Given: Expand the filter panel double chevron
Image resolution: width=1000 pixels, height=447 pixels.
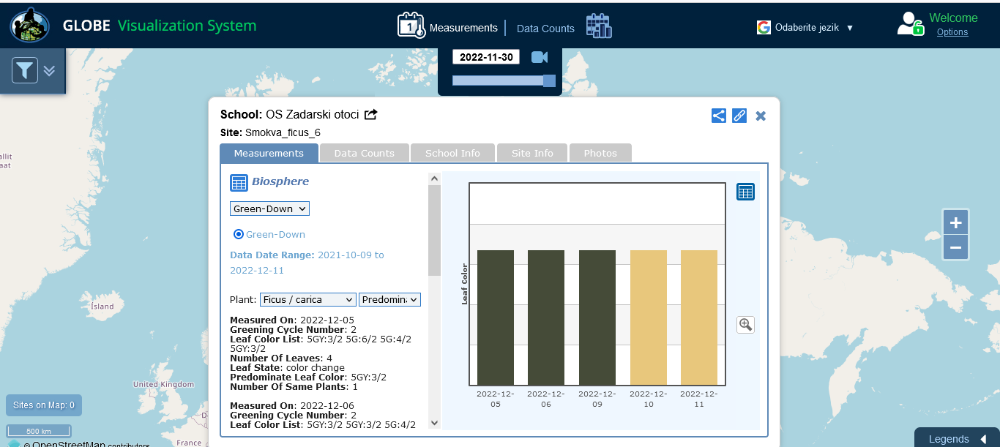Looking at the screenshot, I should click(49, 70).
